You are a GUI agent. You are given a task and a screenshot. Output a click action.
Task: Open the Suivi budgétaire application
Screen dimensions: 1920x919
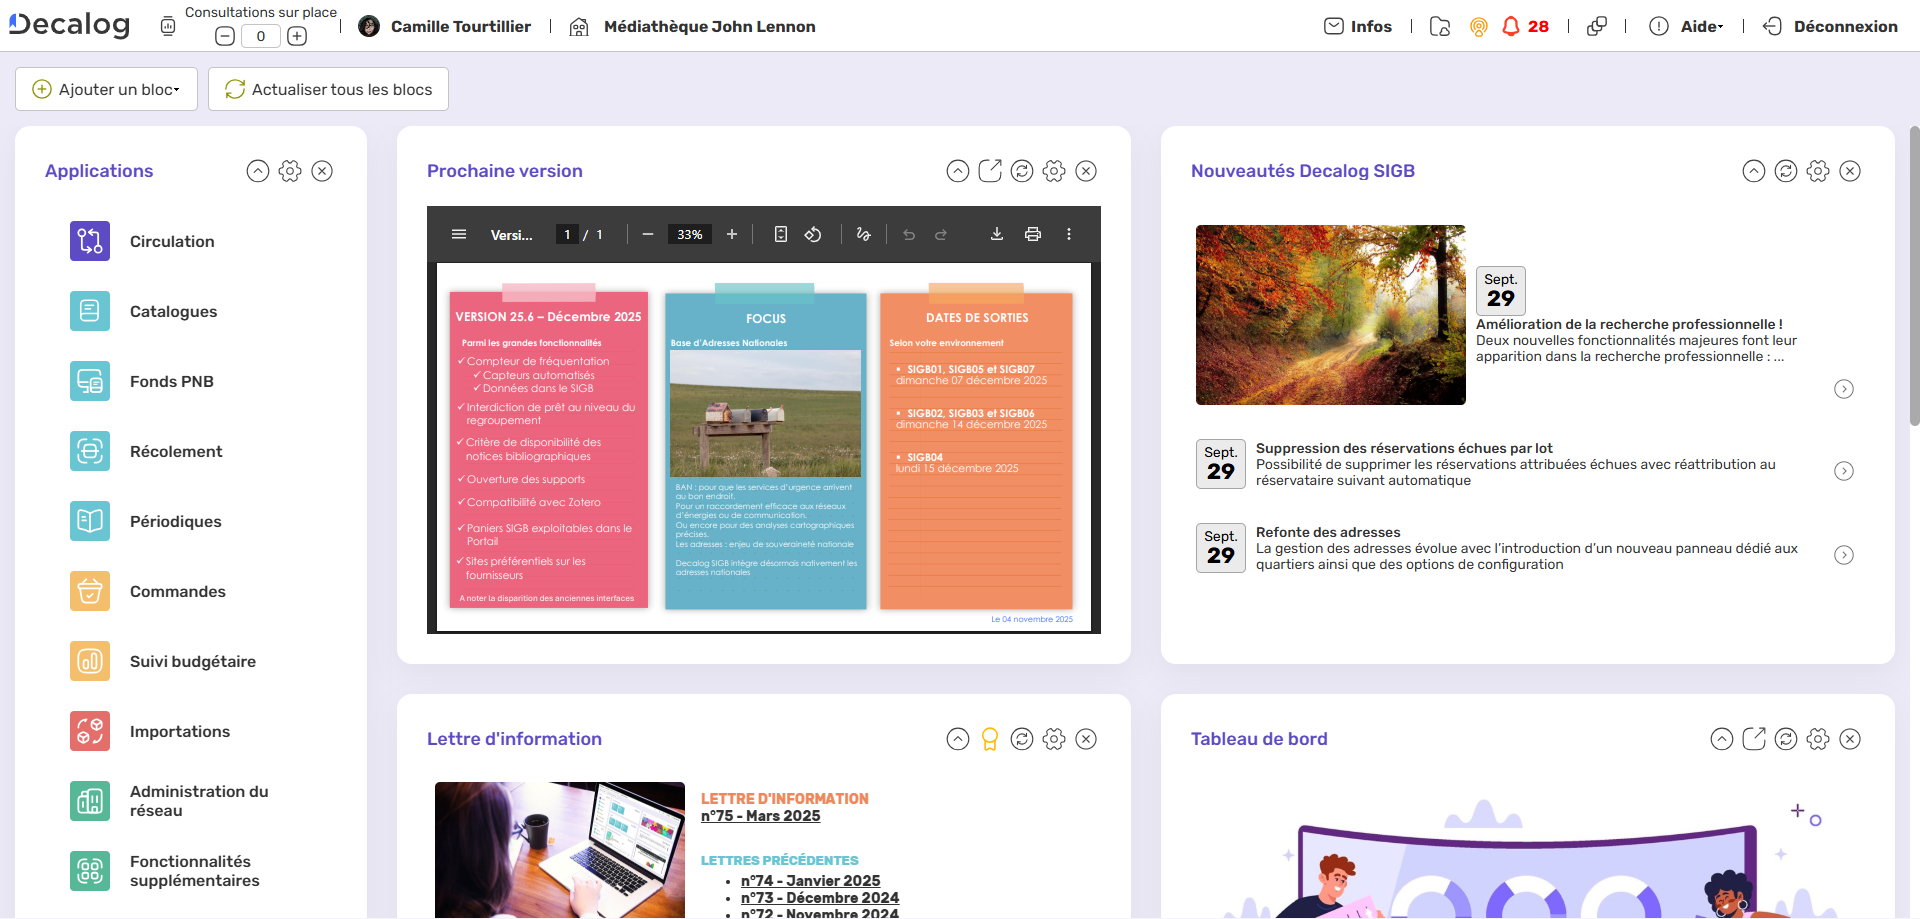point(192,661)
